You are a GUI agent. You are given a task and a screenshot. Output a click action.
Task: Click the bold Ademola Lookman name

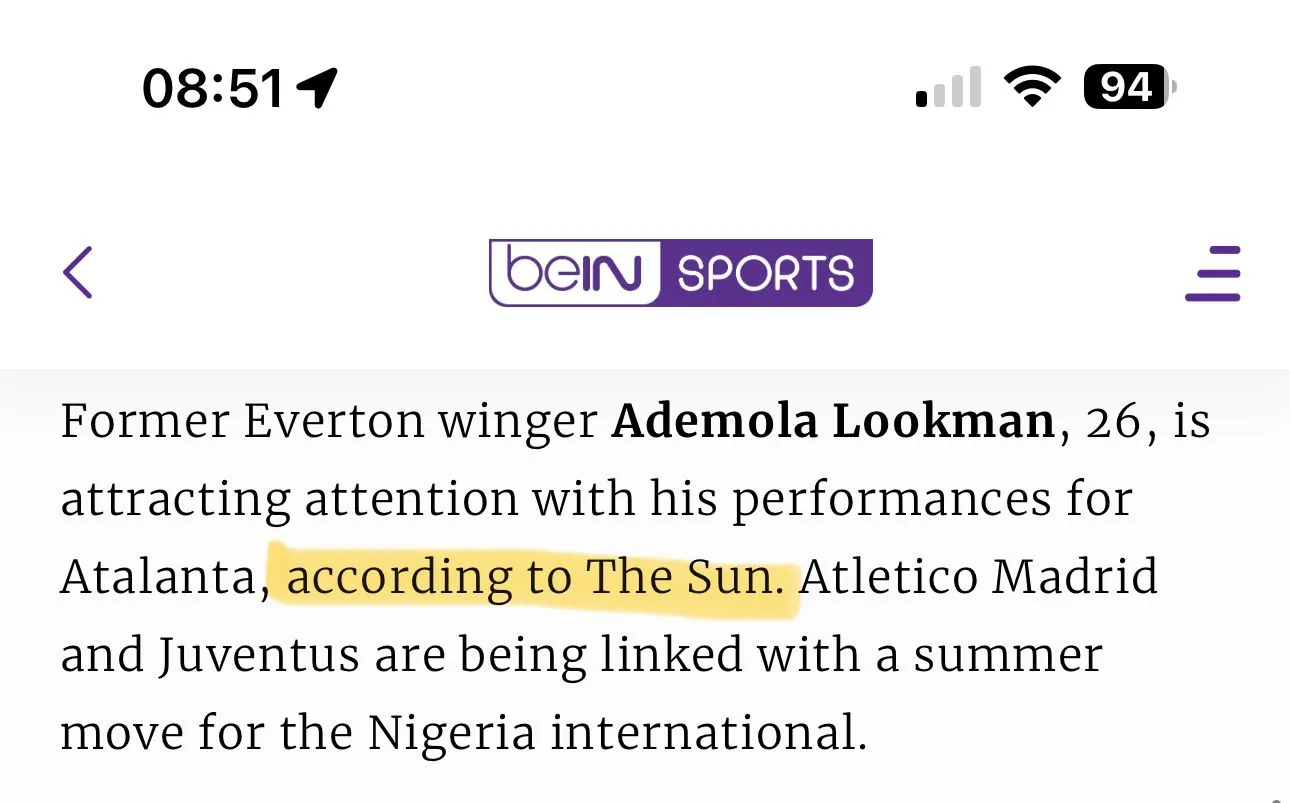tap(833, 422)
